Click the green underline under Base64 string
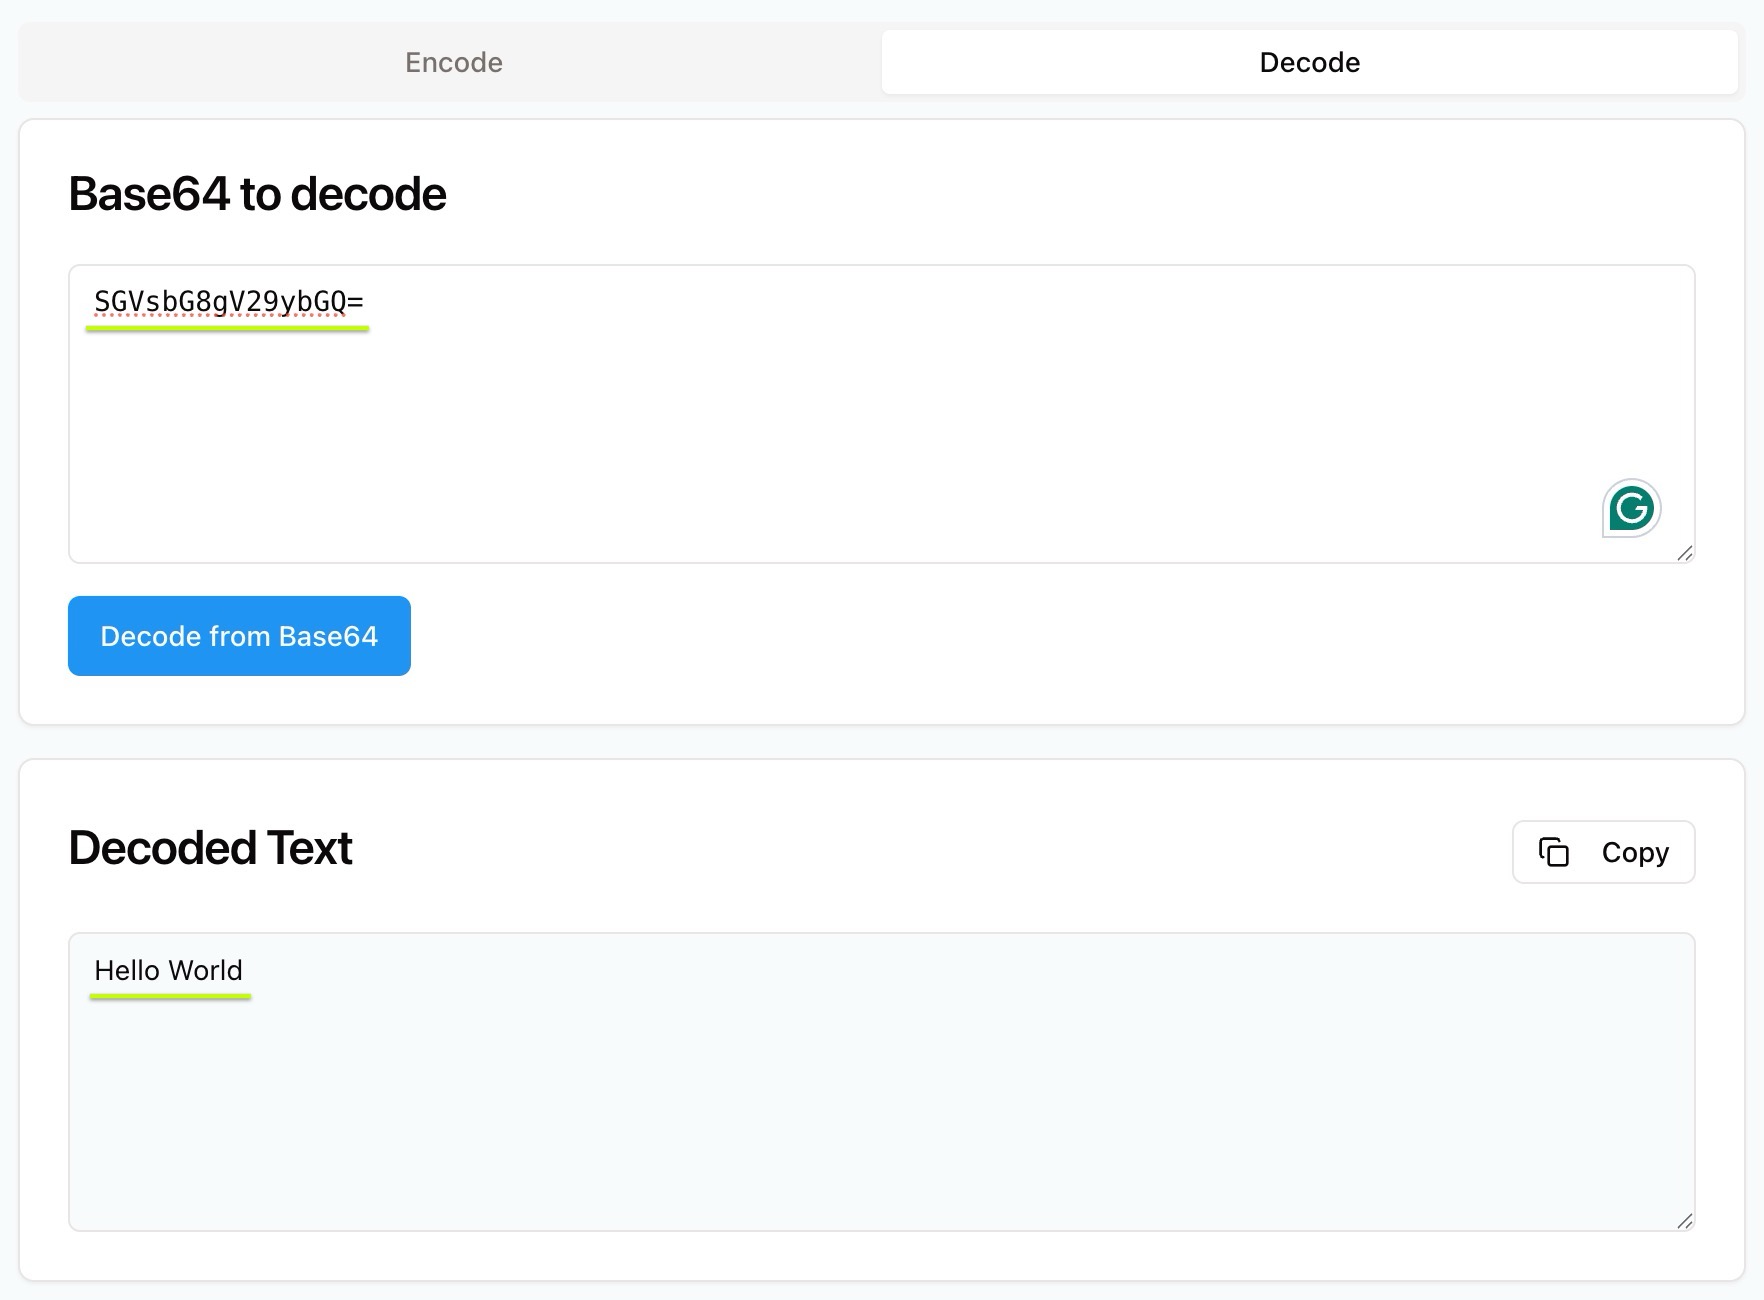Viewport: 1764px width, 1300px height. 228,327
